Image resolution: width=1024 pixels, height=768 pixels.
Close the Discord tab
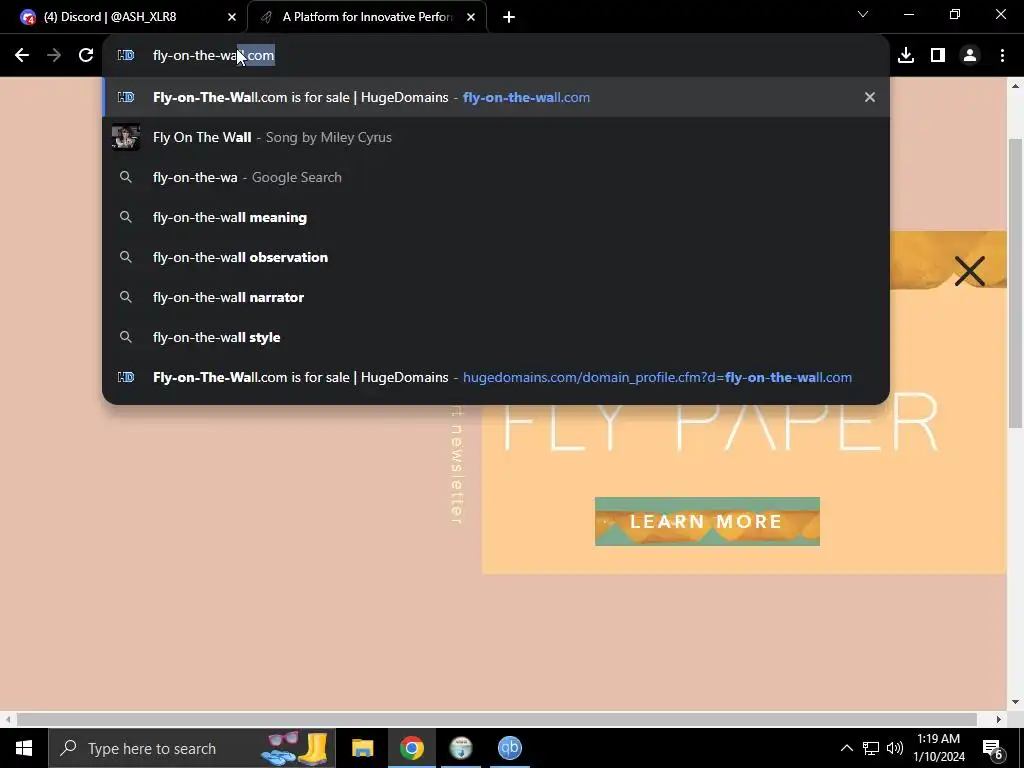[x=232, y=17]
